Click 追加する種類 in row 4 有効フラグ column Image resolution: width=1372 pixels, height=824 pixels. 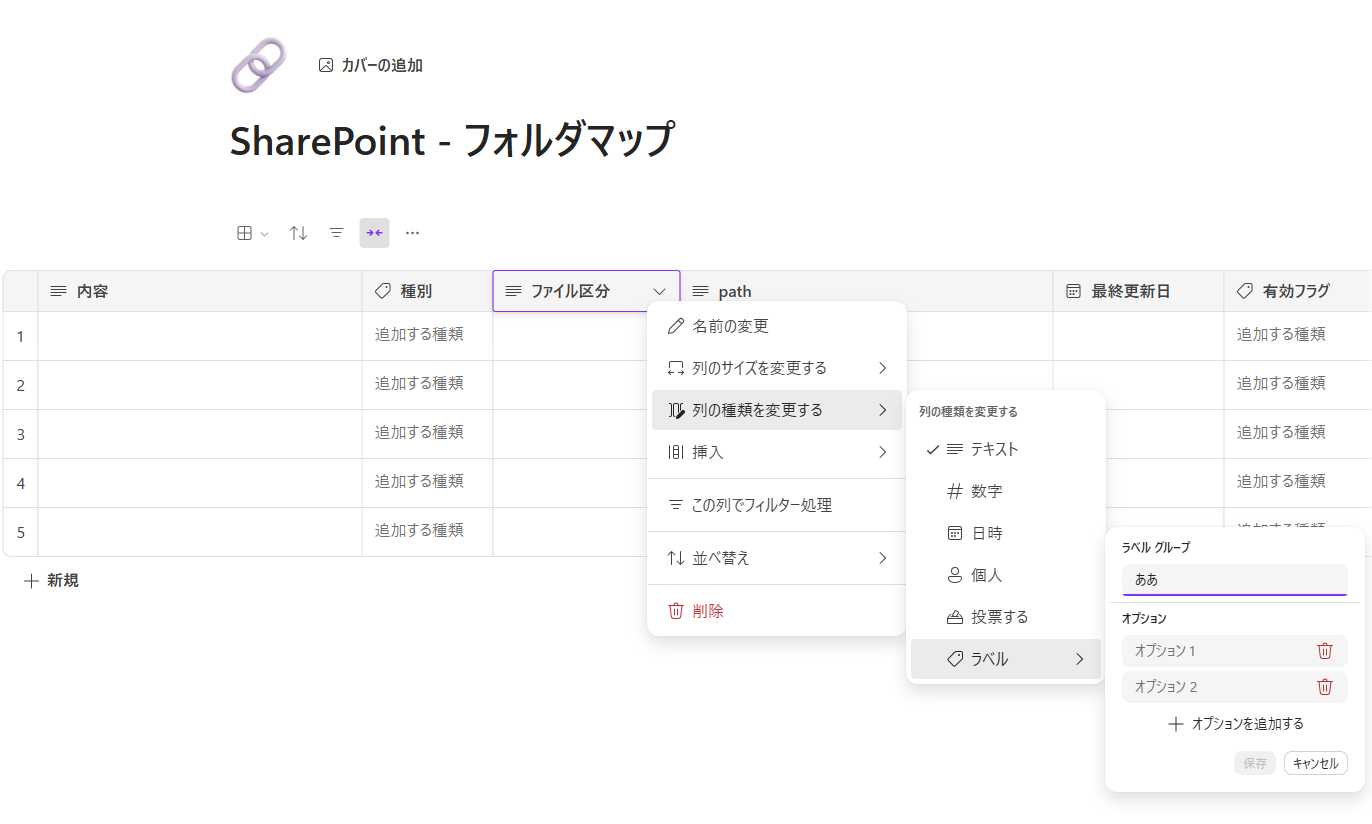1281,481
